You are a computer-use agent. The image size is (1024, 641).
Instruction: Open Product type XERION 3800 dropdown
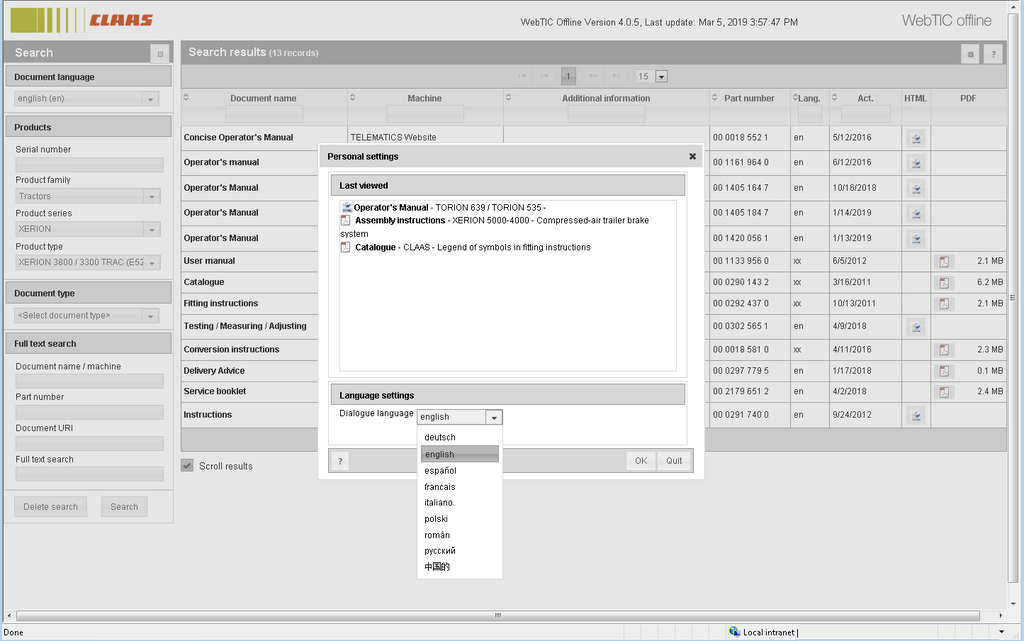coord(152,263)
